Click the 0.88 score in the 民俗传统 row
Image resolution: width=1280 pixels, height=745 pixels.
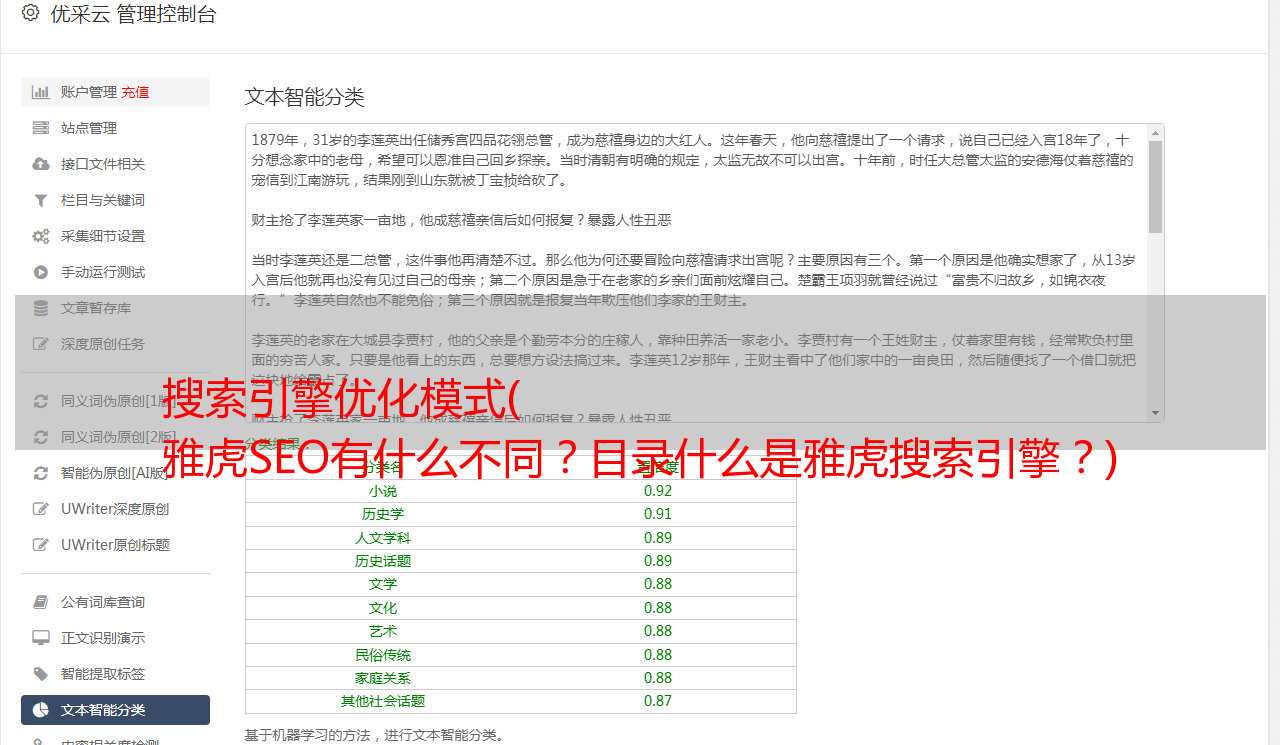click(658, 655)
